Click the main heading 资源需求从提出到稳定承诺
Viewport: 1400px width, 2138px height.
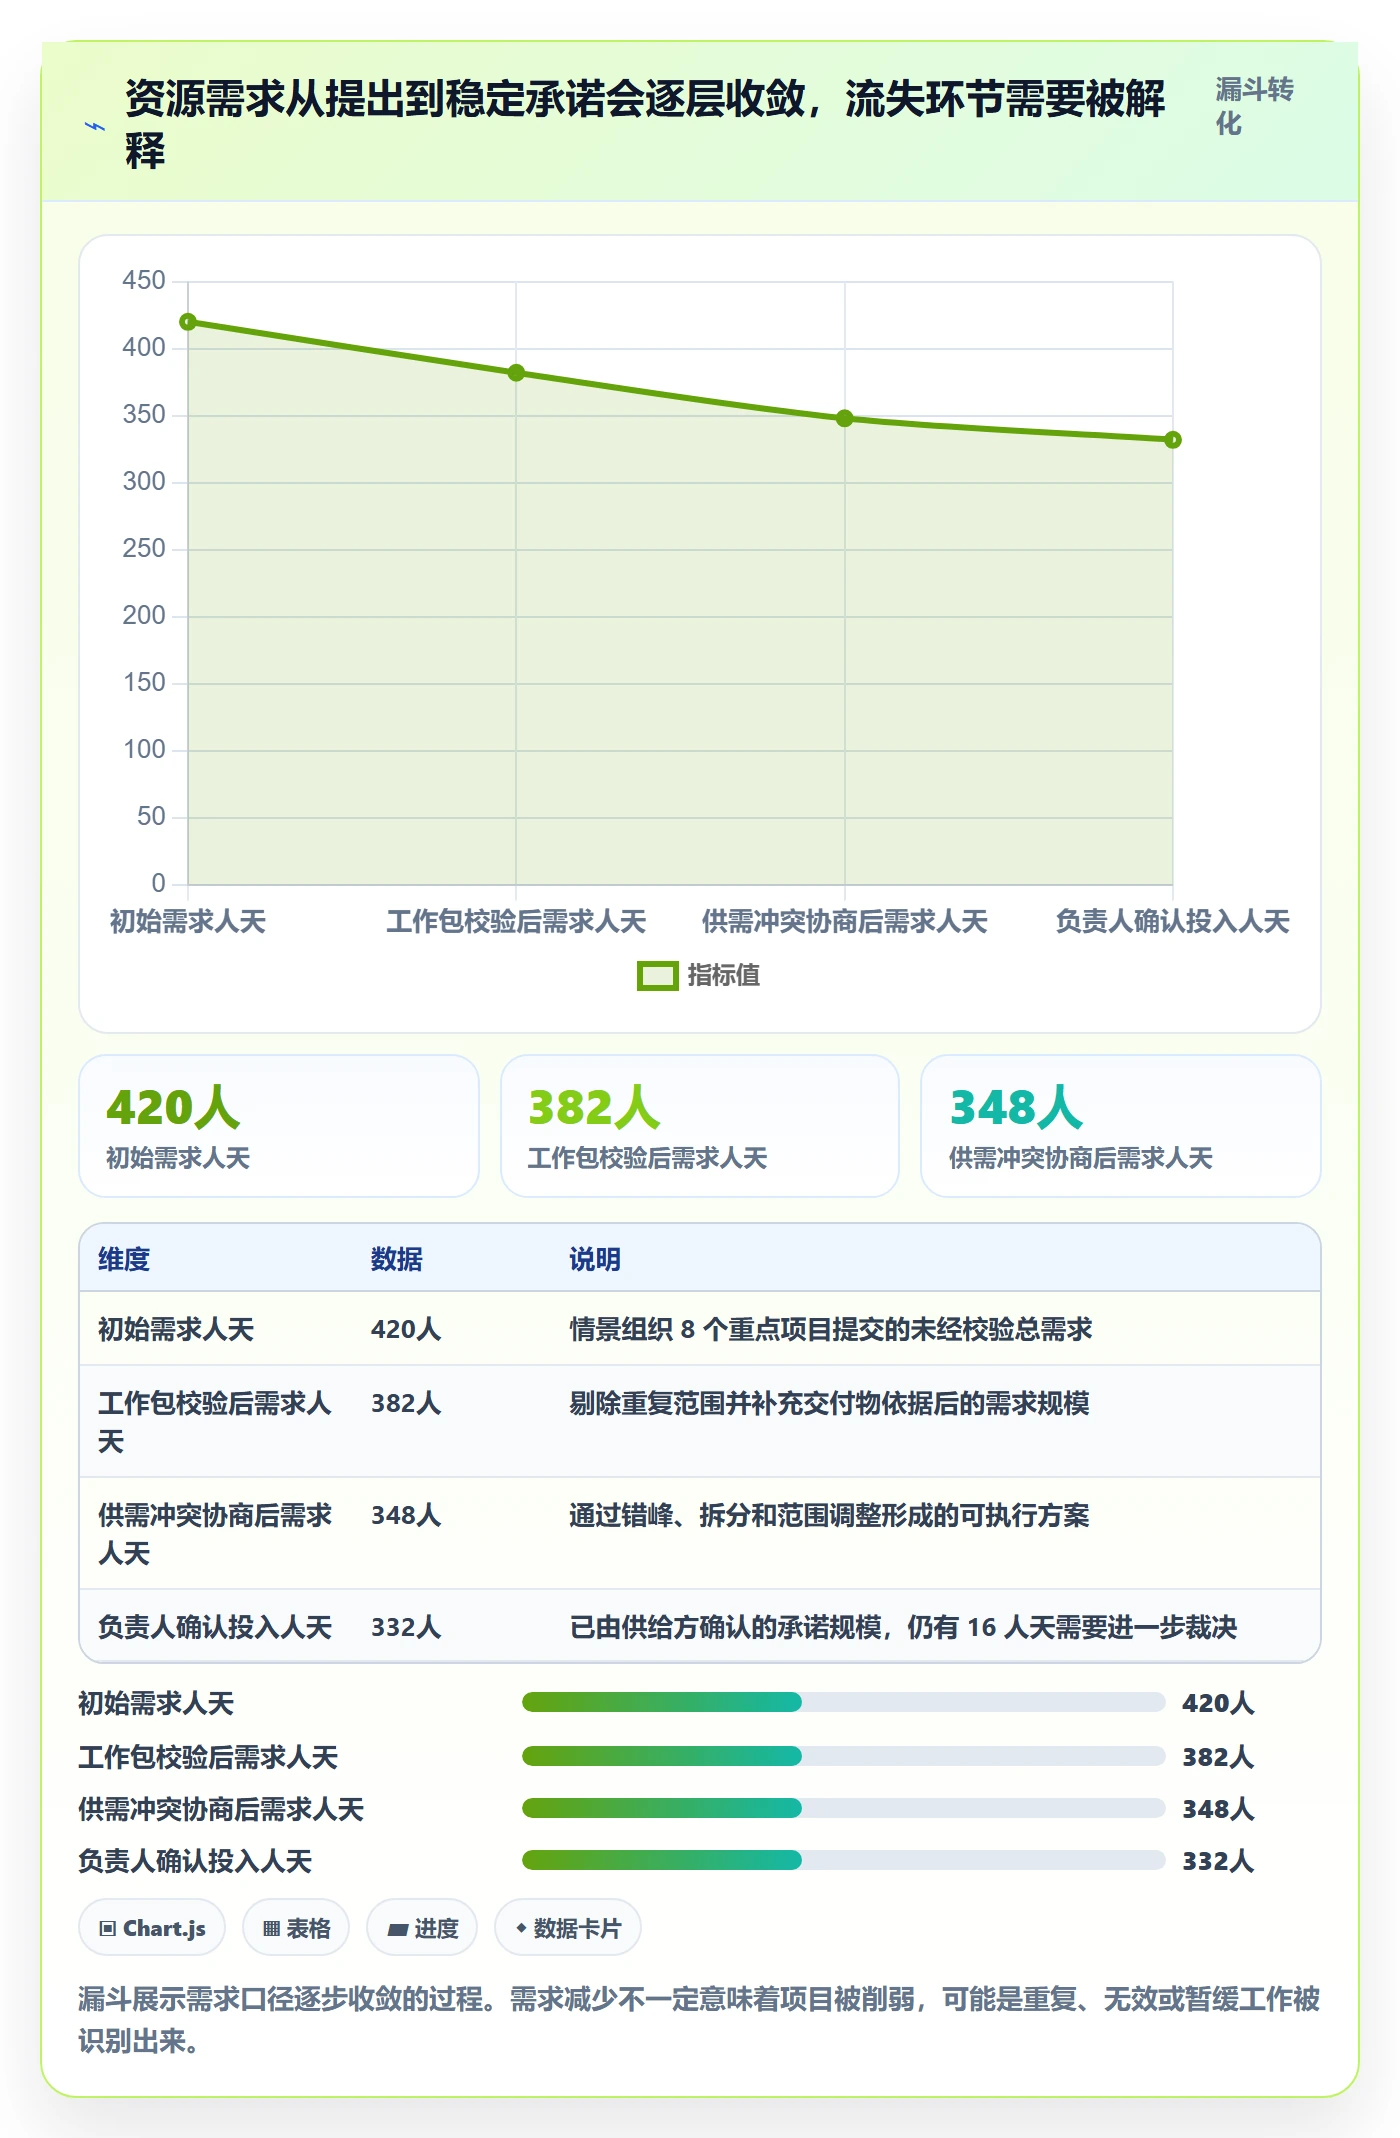click(645, 125)
